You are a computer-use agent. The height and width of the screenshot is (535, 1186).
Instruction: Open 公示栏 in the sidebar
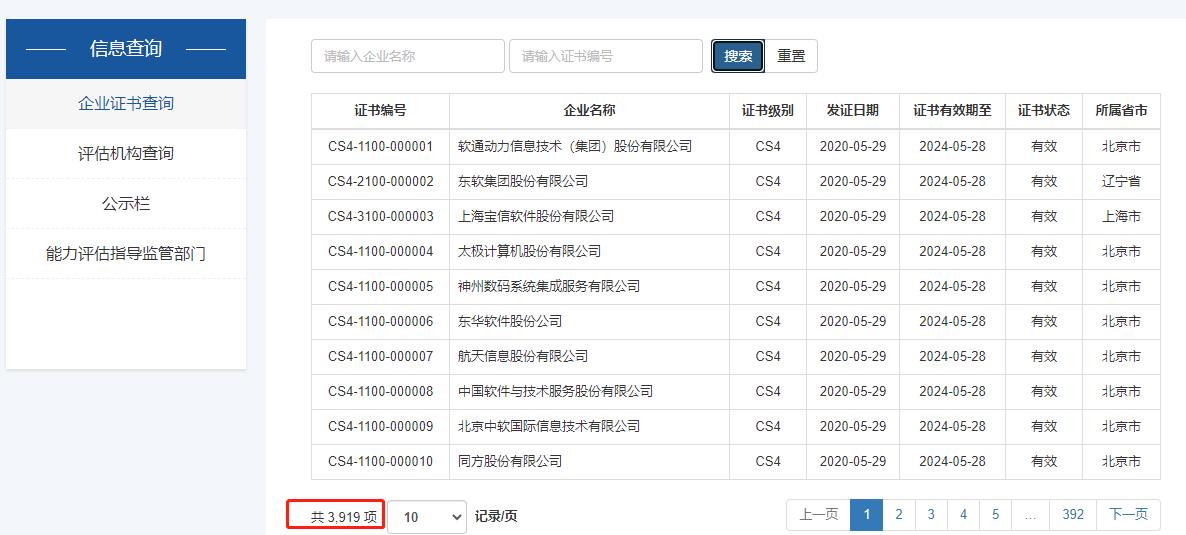tap(126, 204)
